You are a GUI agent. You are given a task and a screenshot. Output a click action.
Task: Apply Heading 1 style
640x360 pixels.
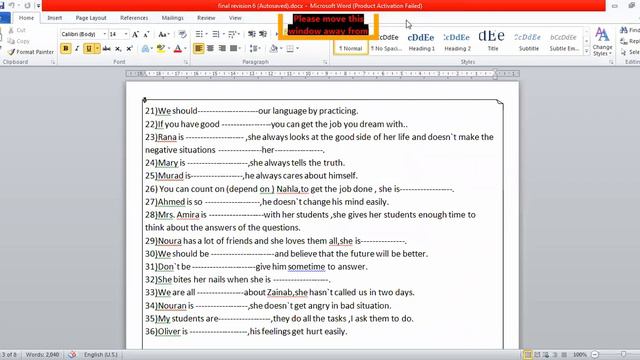click(421, 41)
